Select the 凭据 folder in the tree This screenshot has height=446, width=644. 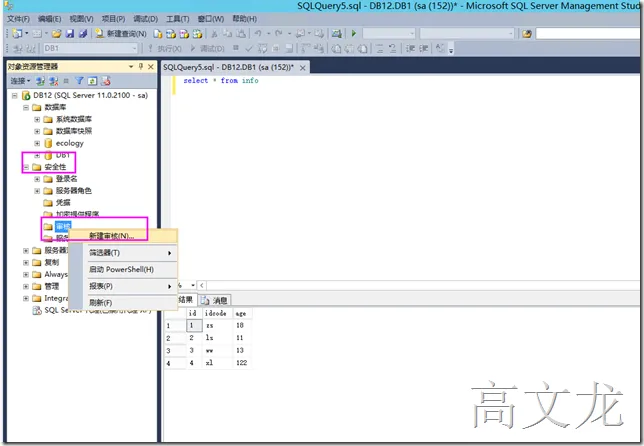coord(63,202)
